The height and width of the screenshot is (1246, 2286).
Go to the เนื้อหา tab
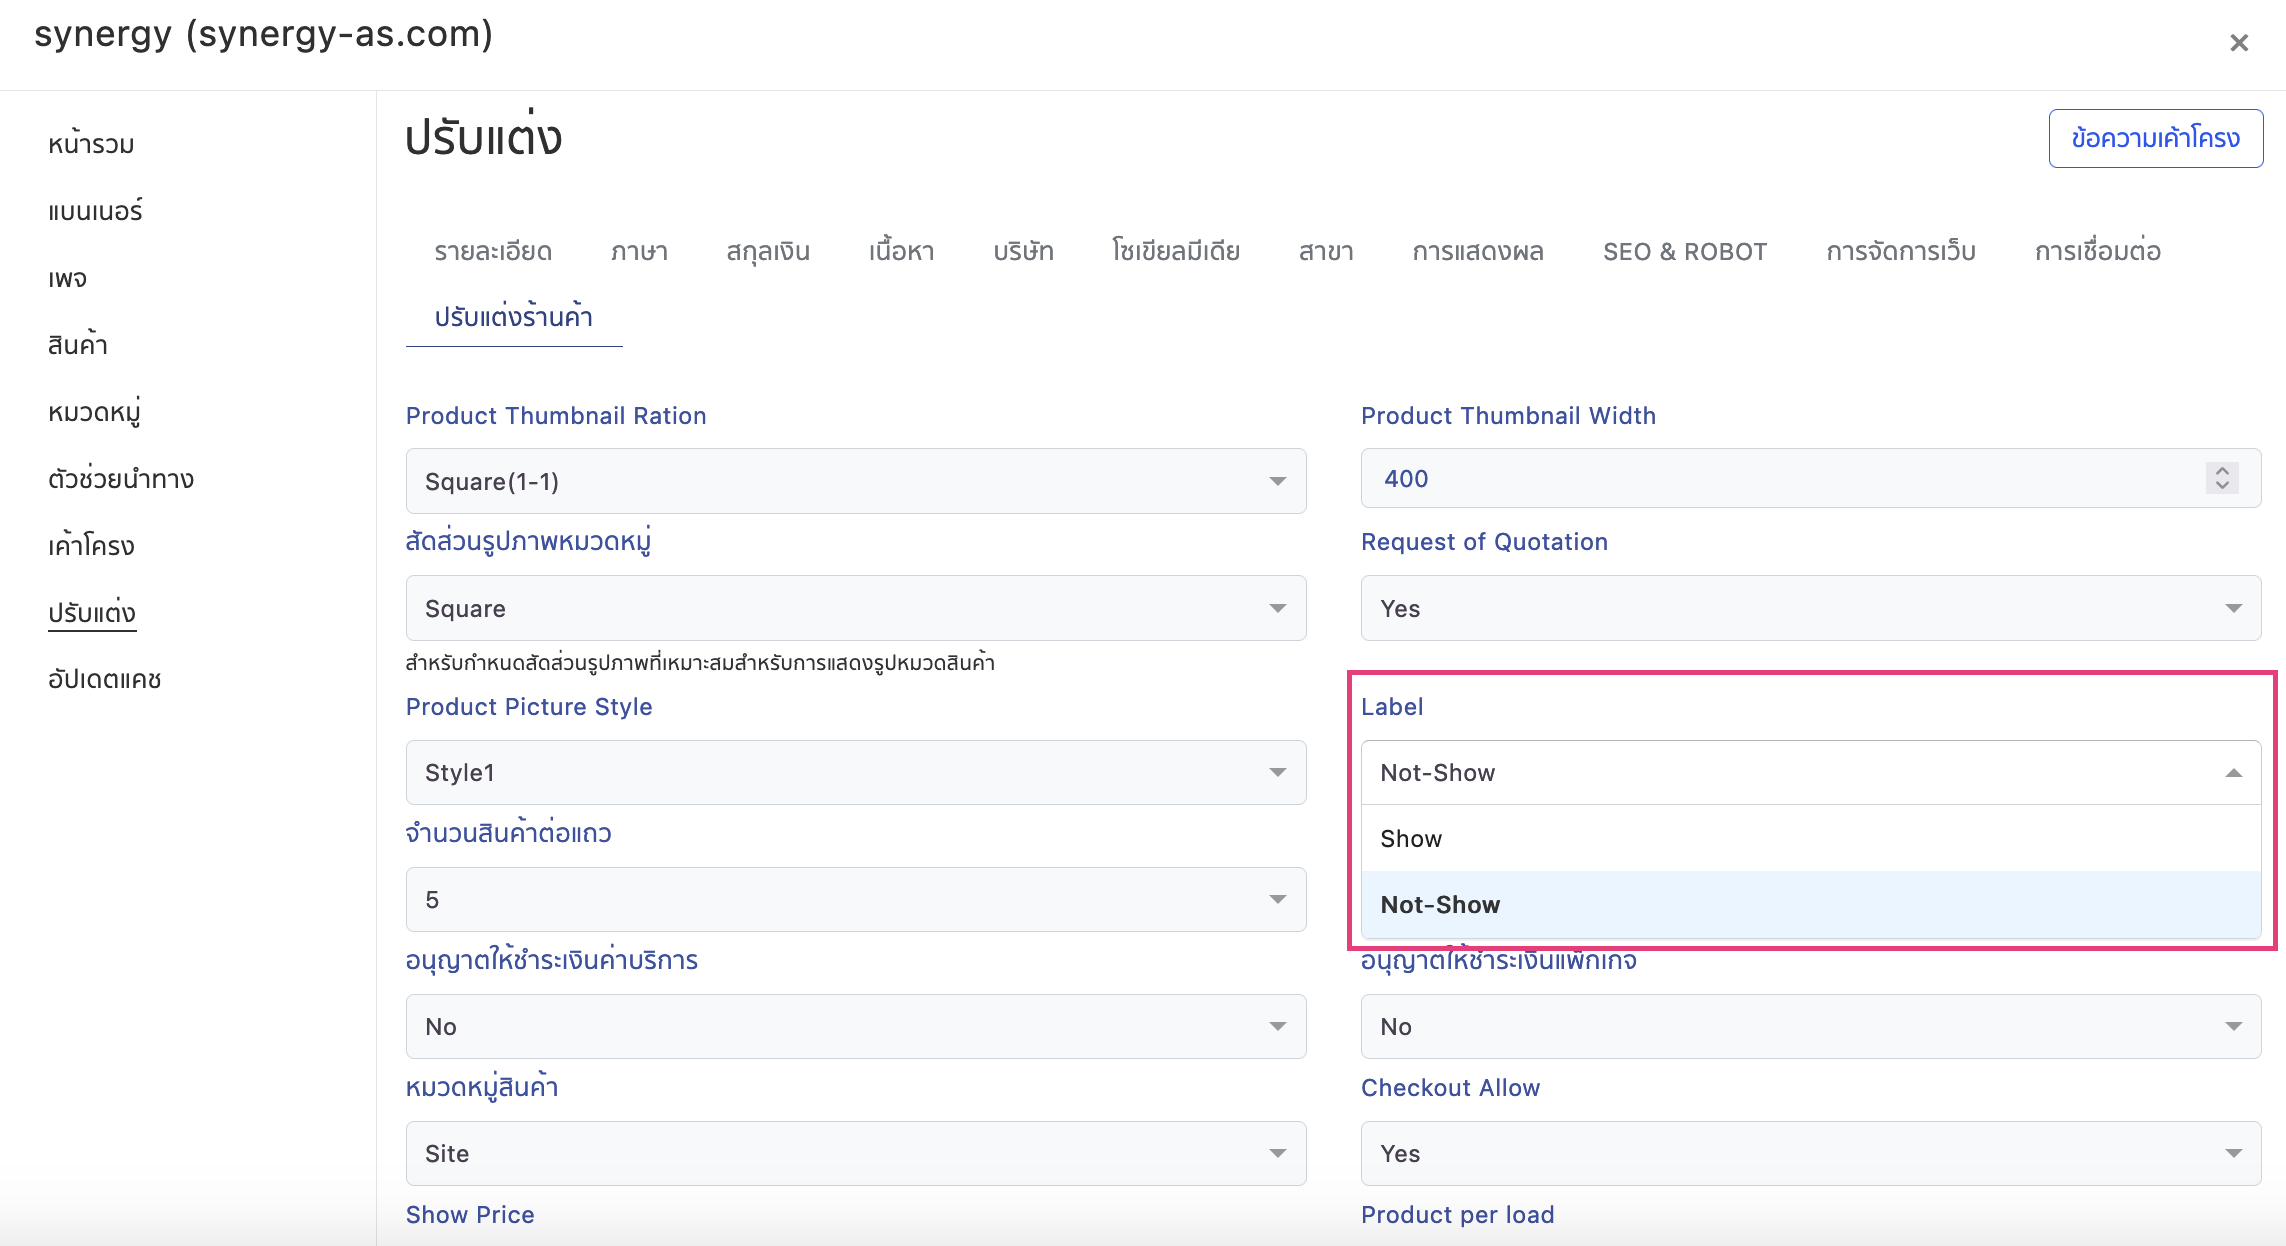click(x=901, y=251)
